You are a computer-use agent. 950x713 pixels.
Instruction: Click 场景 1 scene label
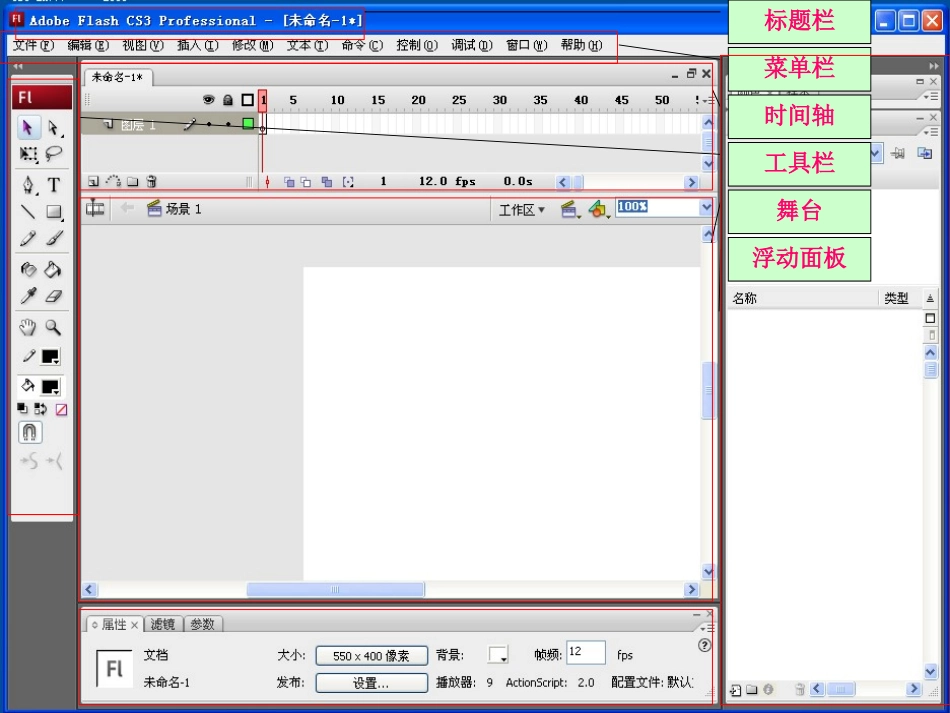pos(174,209)
